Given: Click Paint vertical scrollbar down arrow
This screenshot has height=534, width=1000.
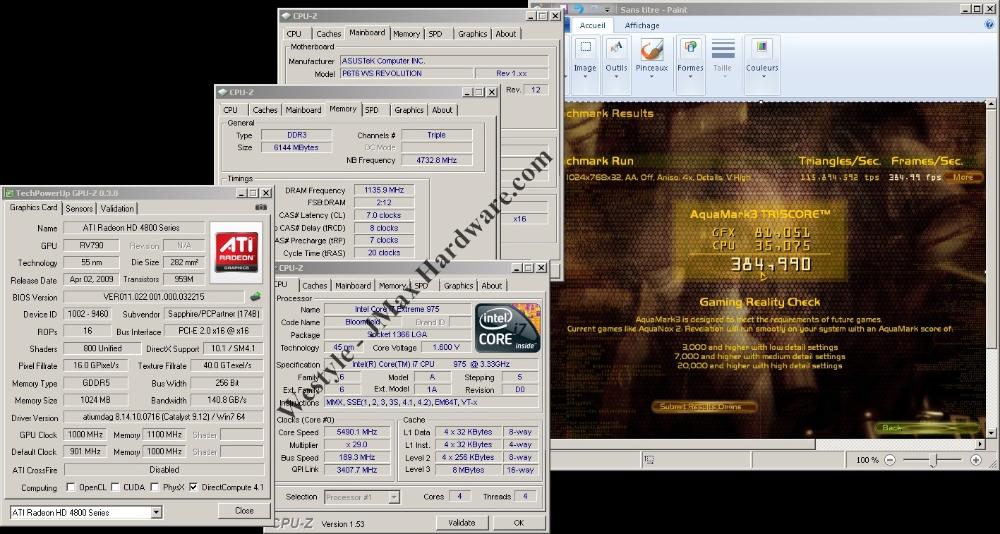Looking at the screenshot, I should tap(991, 433).
